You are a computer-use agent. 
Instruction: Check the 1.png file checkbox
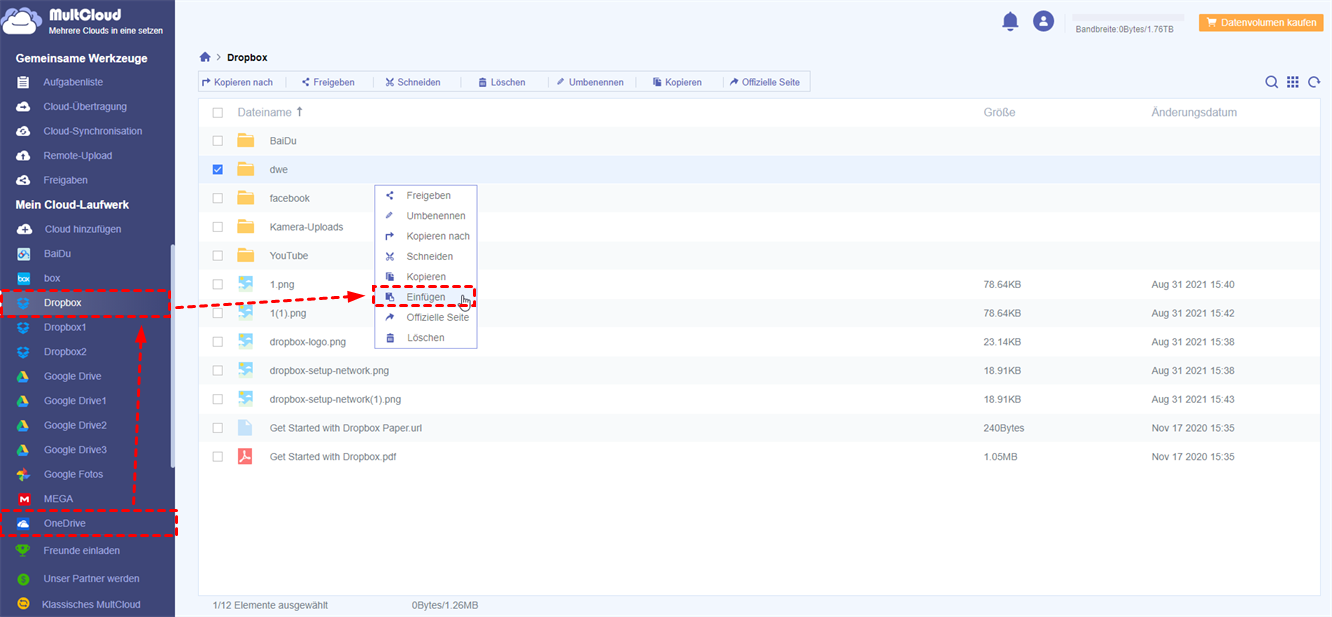point(218,284)
